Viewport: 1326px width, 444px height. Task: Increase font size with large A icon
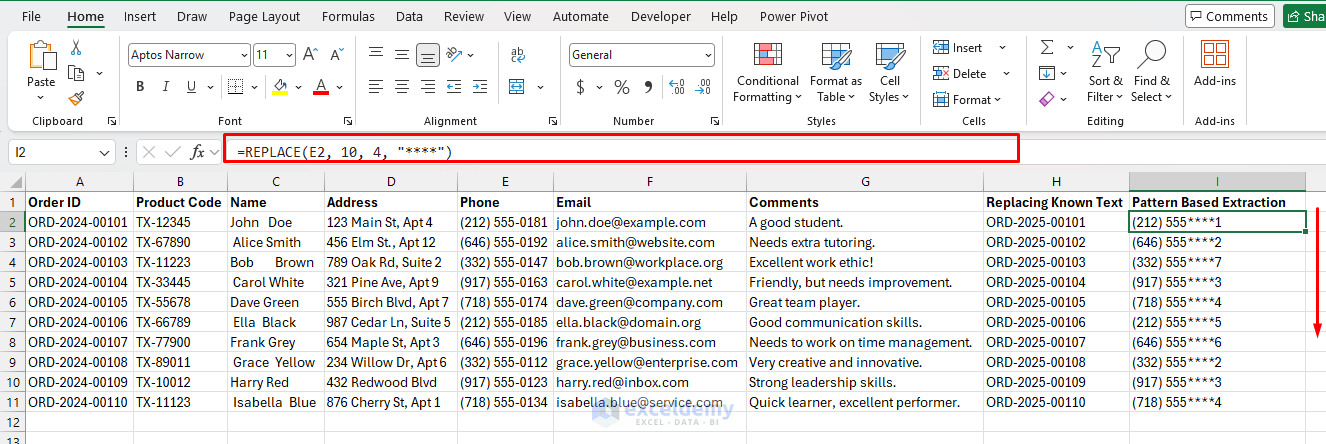(310, 55)
